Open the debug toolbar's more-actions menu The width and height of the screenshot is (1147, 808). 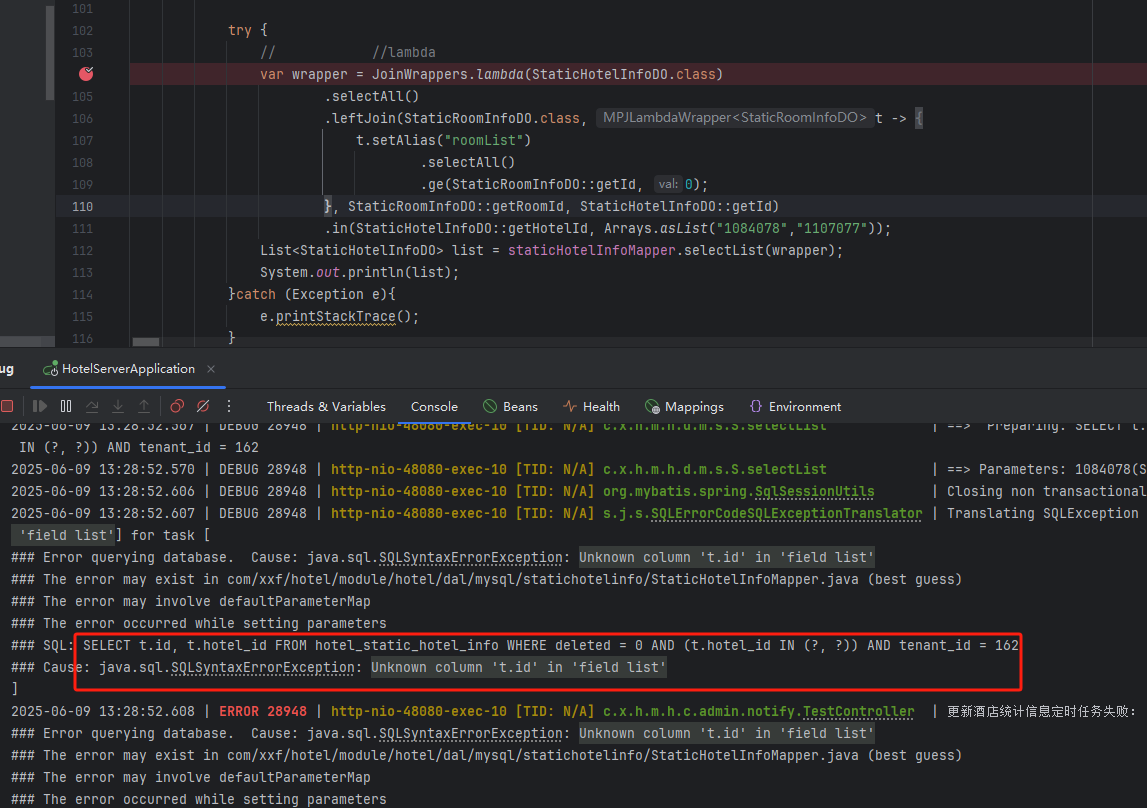pyautogui.click(x=229, y=406)
